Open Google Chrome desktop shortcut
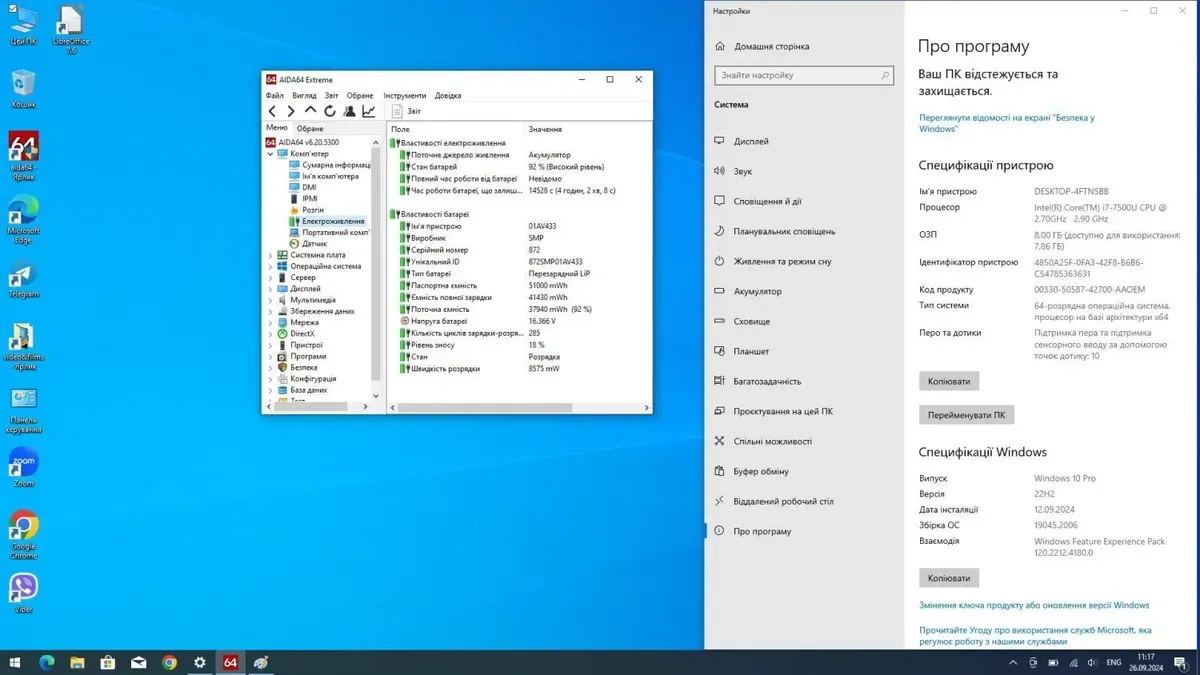This screenshot has height=675, width=1200. (23, 527)
